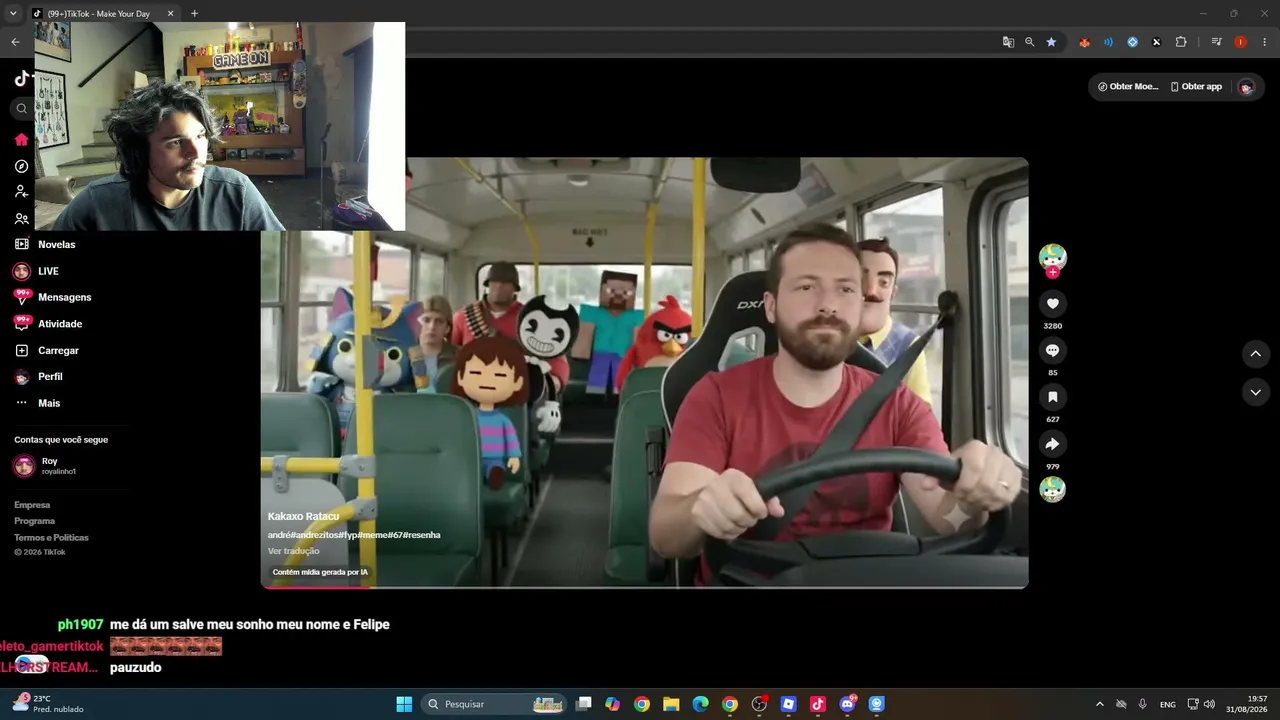The width and height of the screenshot is (1280, 720).
Task: Go back with the browser back arrow
Action: [x=15, y=42]
